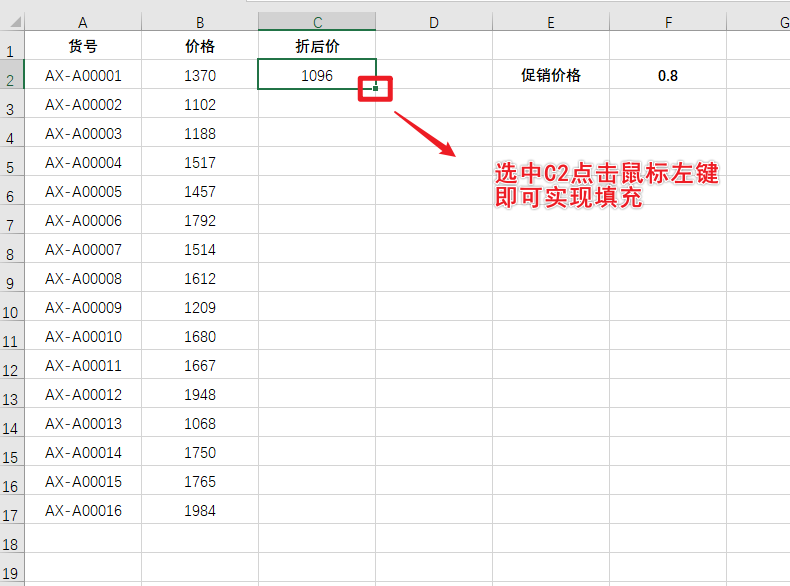
Task: Select cell AX-A00005
Action: (83, 191)
